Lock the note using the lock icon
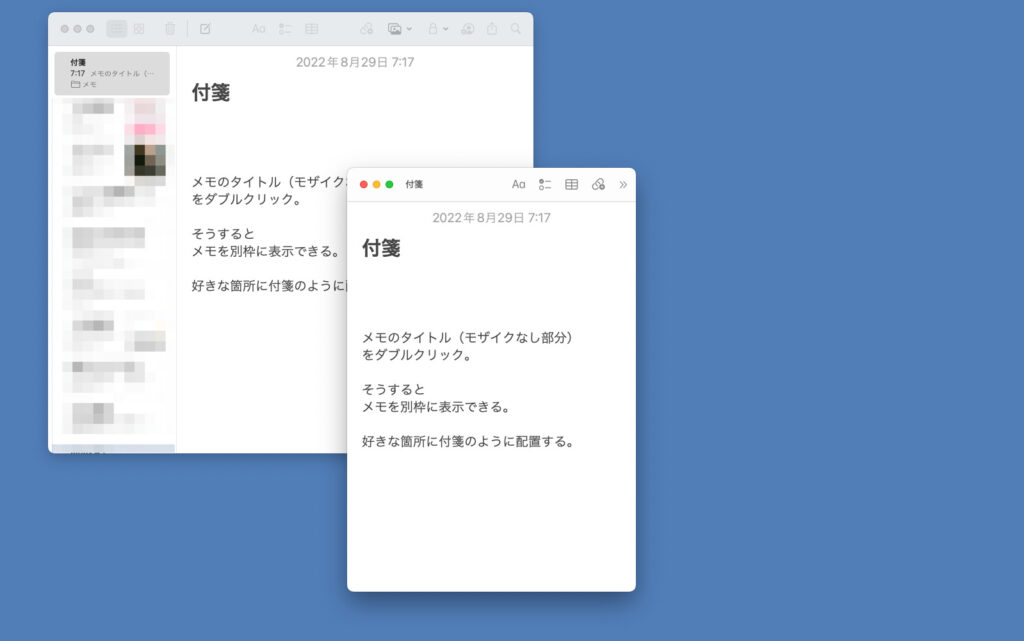This screenshot has width=1024, height=641. (x=432, y=28)
